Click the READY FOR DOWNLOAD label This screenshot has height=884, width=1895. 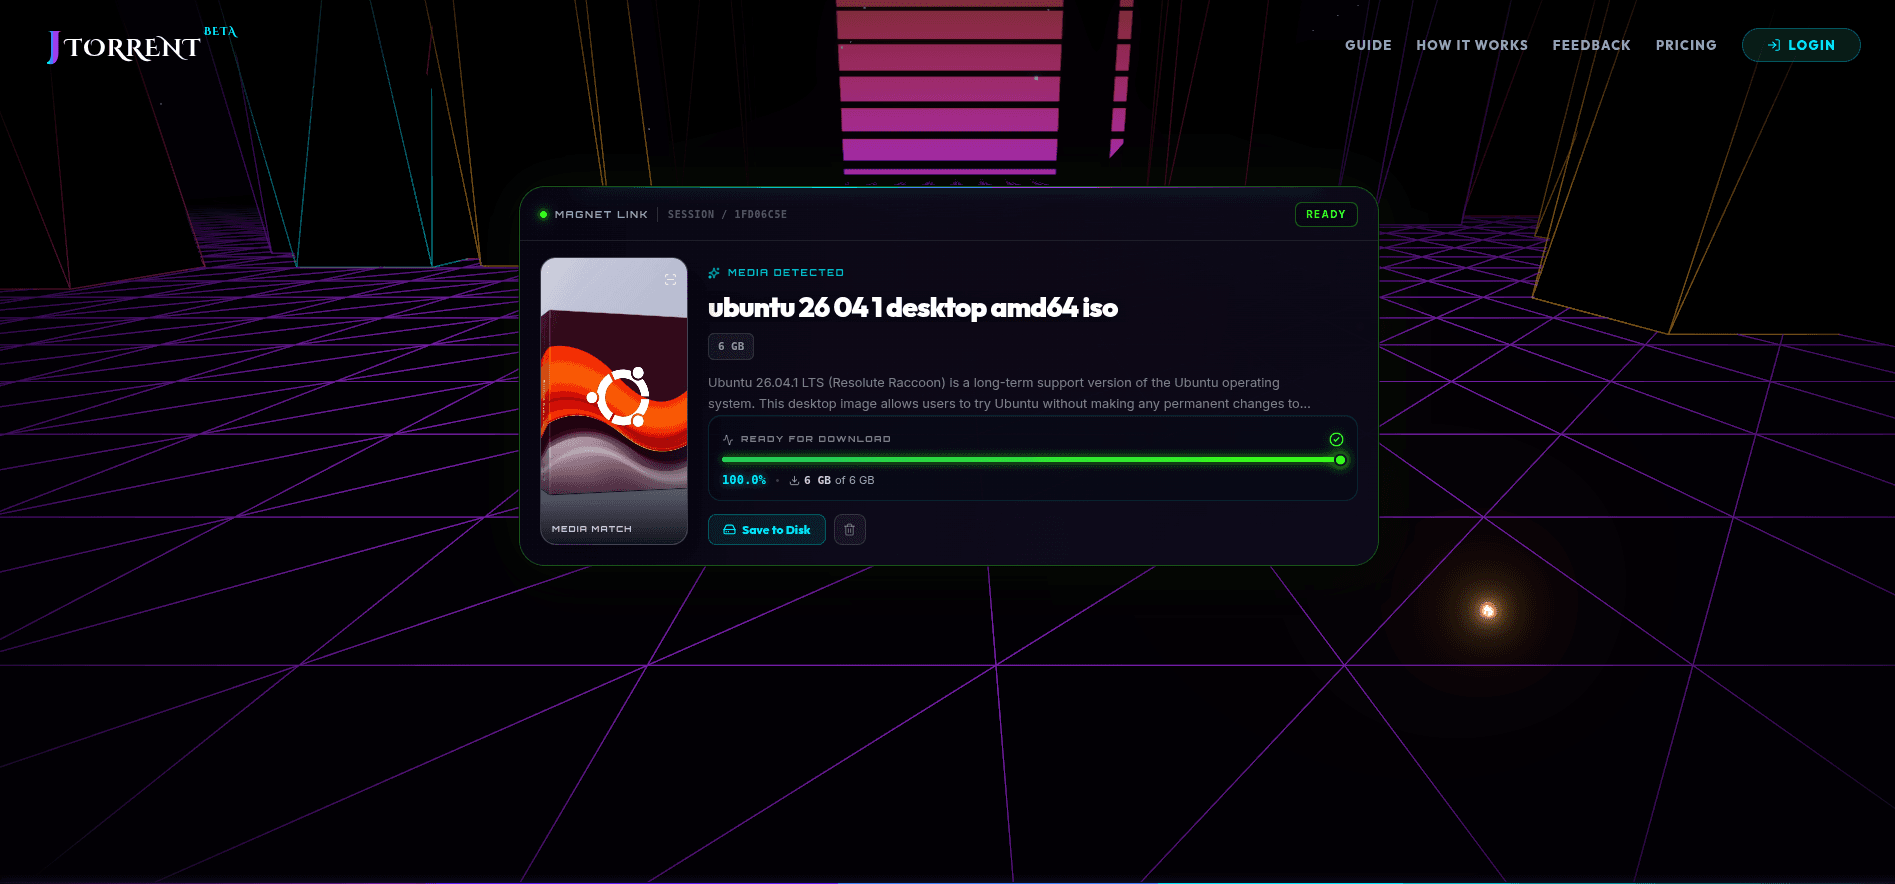click(815, 439)
